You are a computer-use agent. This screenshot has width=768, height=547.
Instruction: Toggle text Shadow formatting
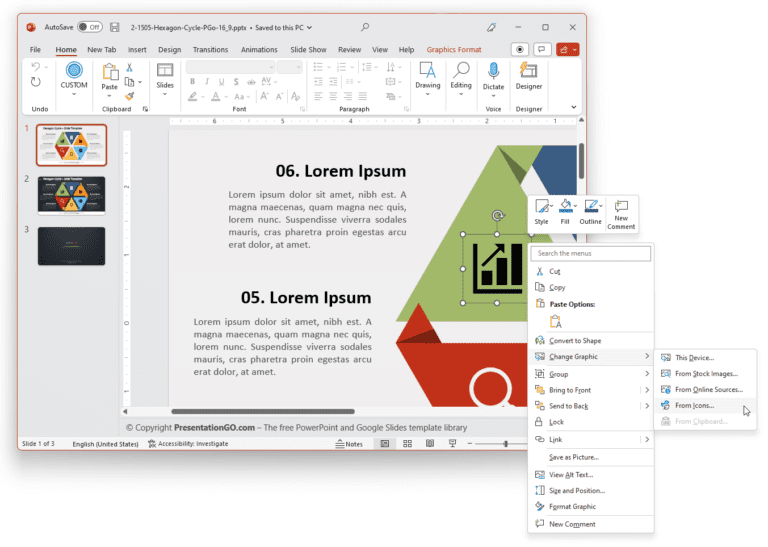click(x=236, y=81)
